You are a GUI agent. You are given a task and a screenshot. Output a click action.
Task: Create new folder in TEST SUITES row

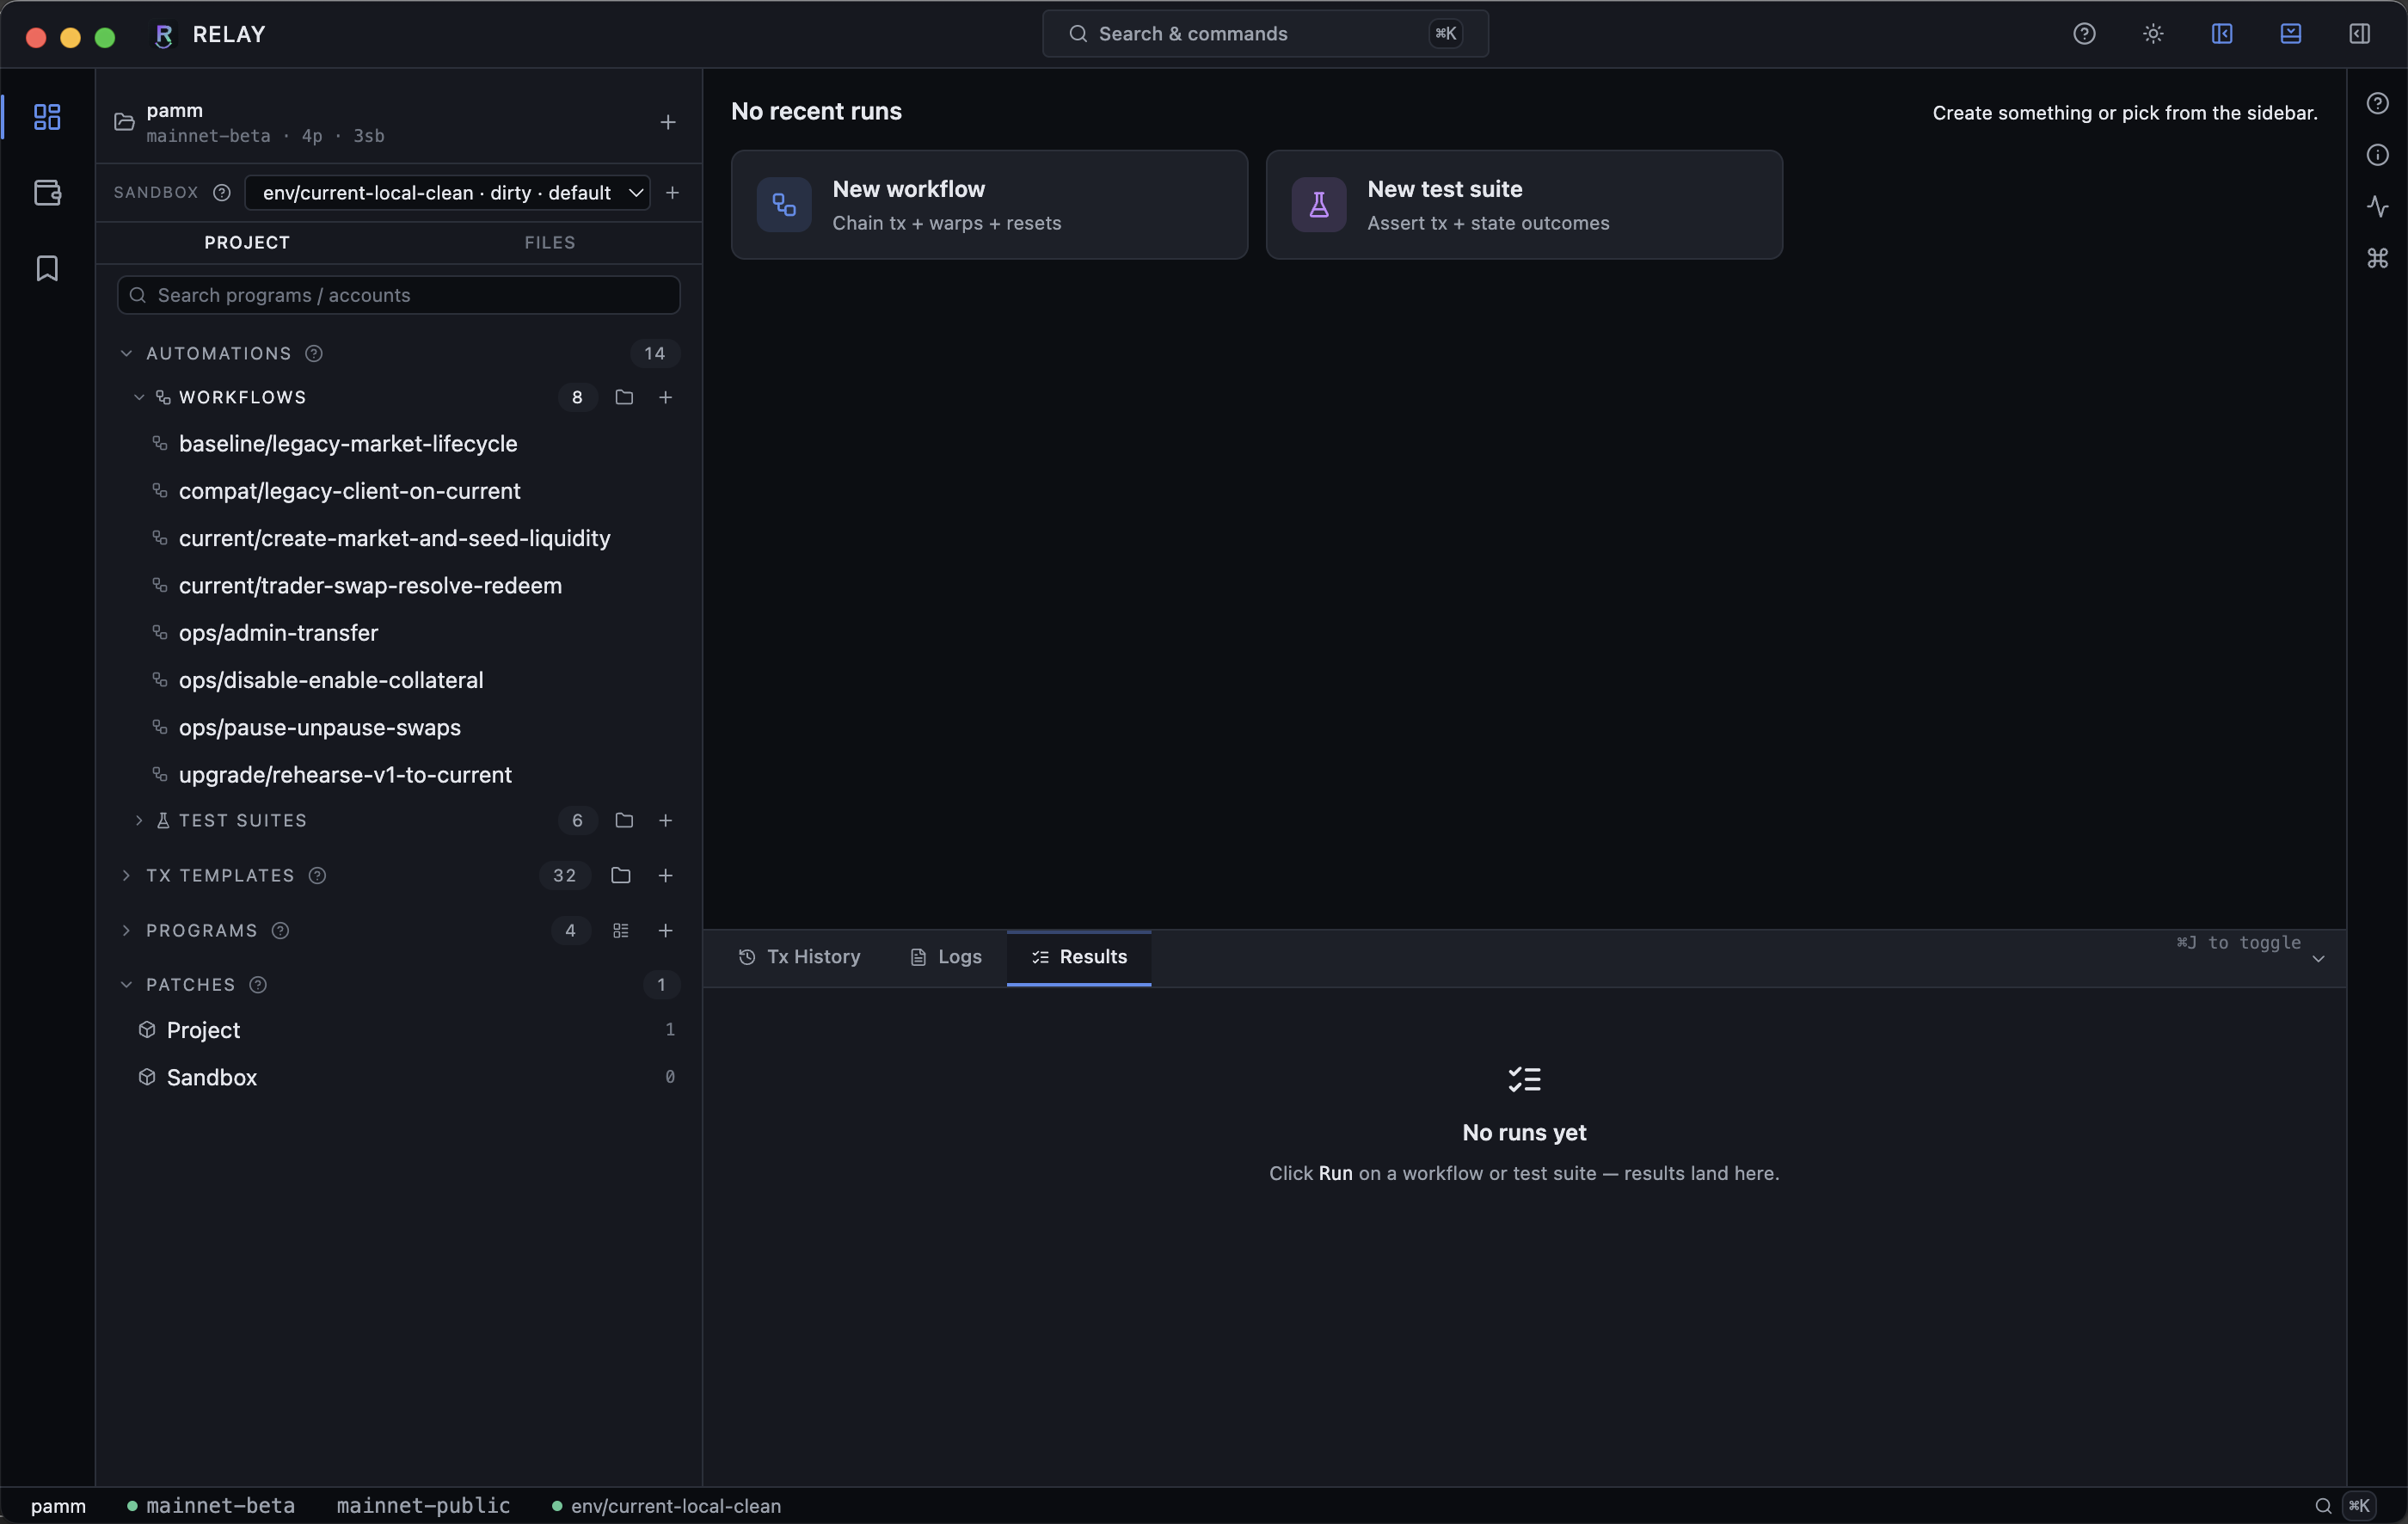pos(624,820)
